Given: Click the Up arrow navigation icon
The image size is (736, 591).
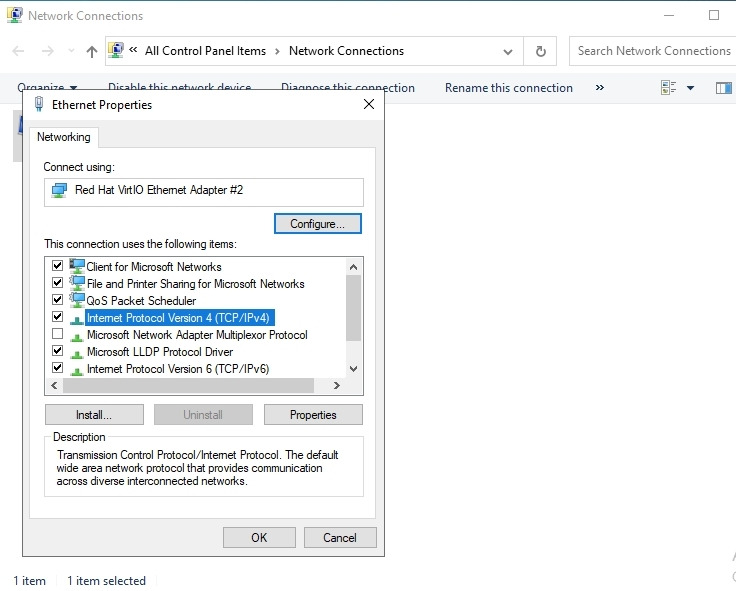Looking at the screenshot, I should pyautogui.click(x=92, y=51).
